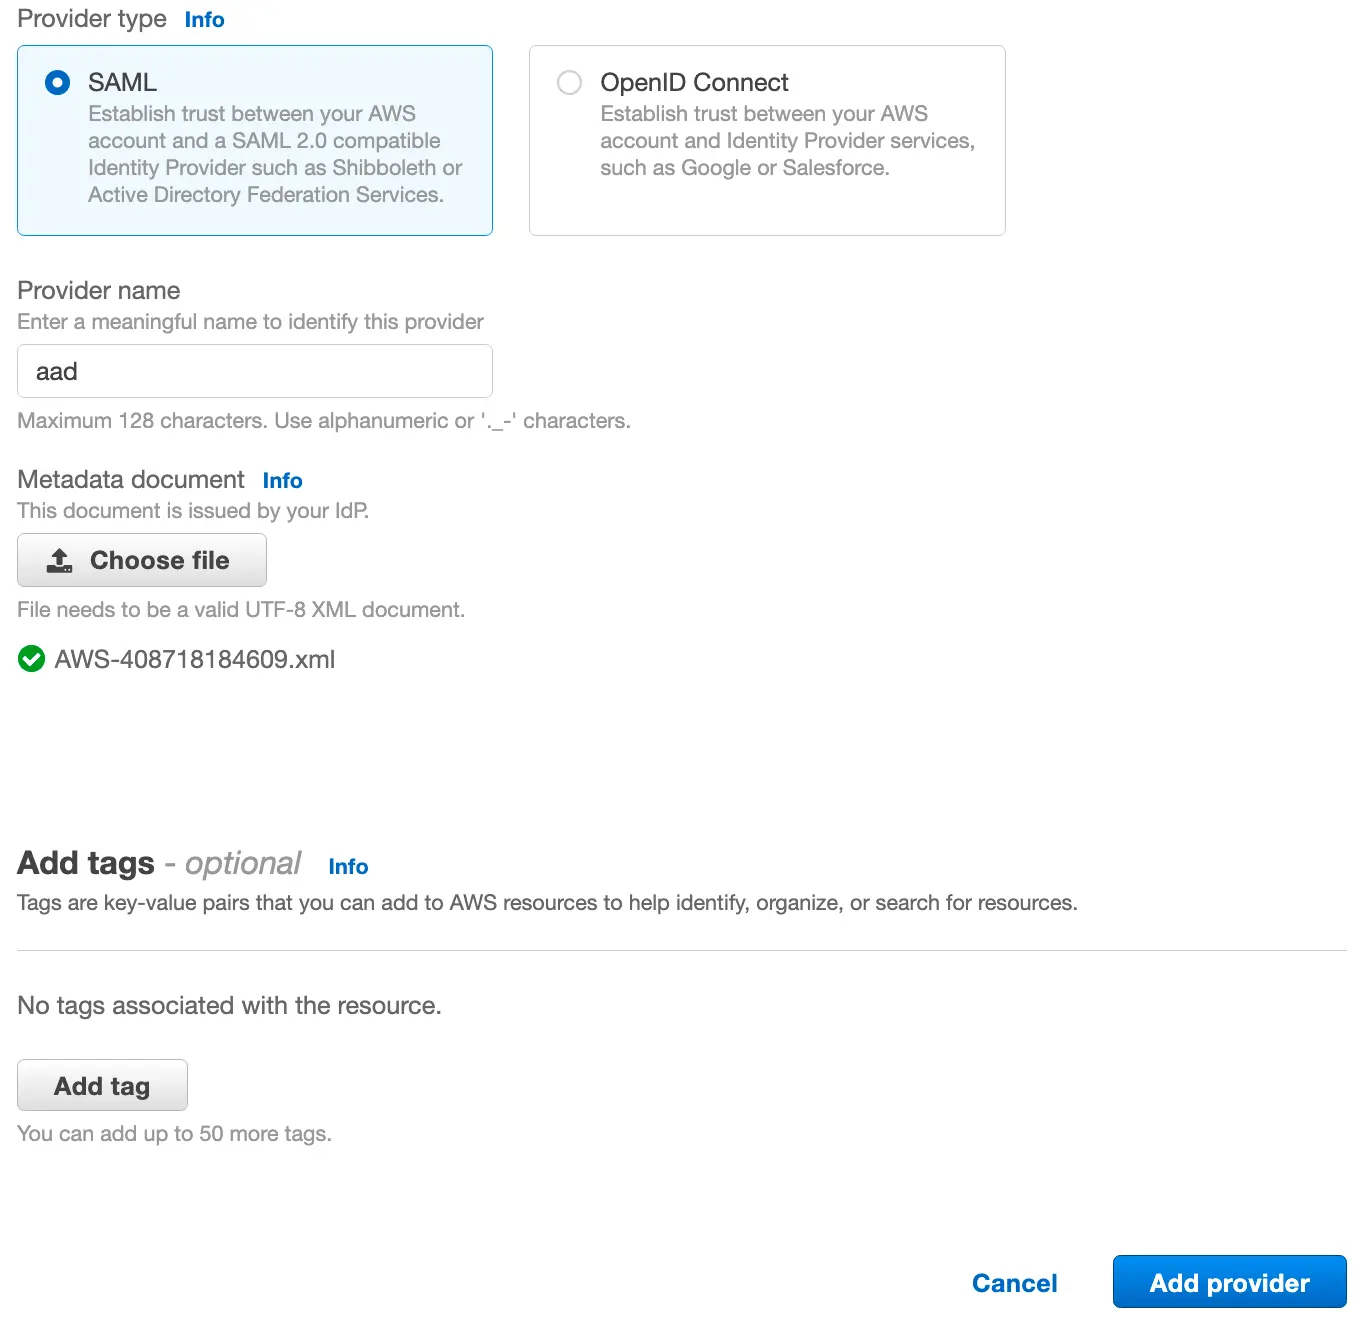Viewport: 1361px width, 1322px height.
Task: Click the Provider name field label
Action: pos(99,291)
